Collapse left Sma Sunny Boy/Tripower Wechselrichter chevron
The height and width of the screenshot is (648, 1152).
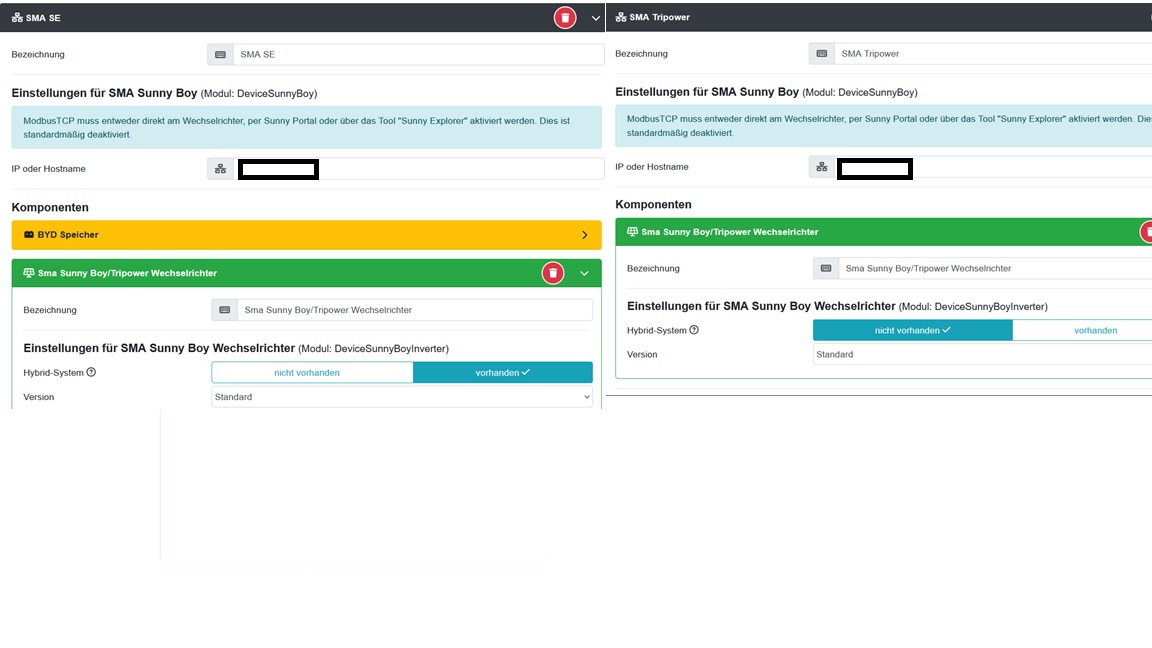585,273
